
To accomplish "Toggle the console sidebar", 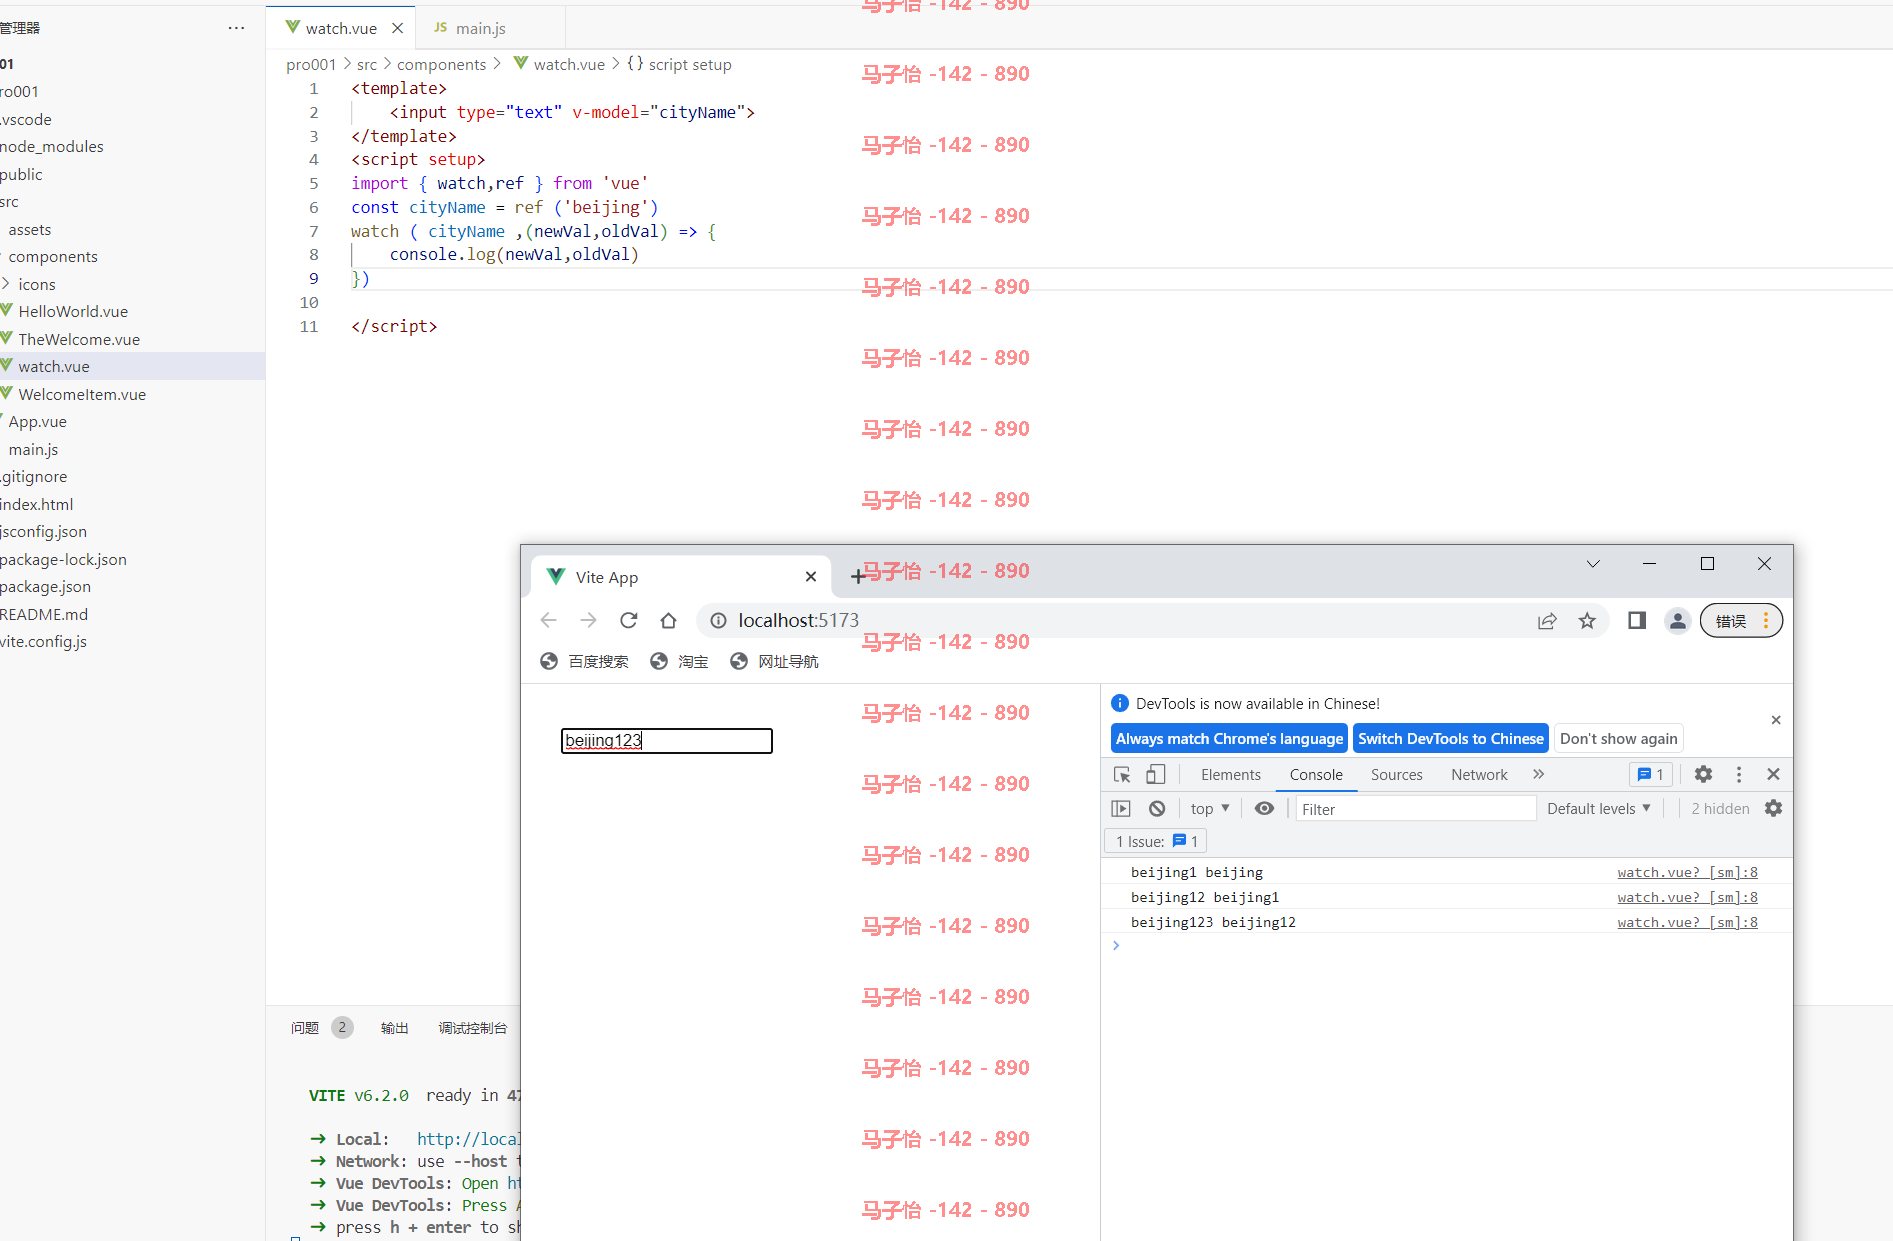I will (1121, 808).
